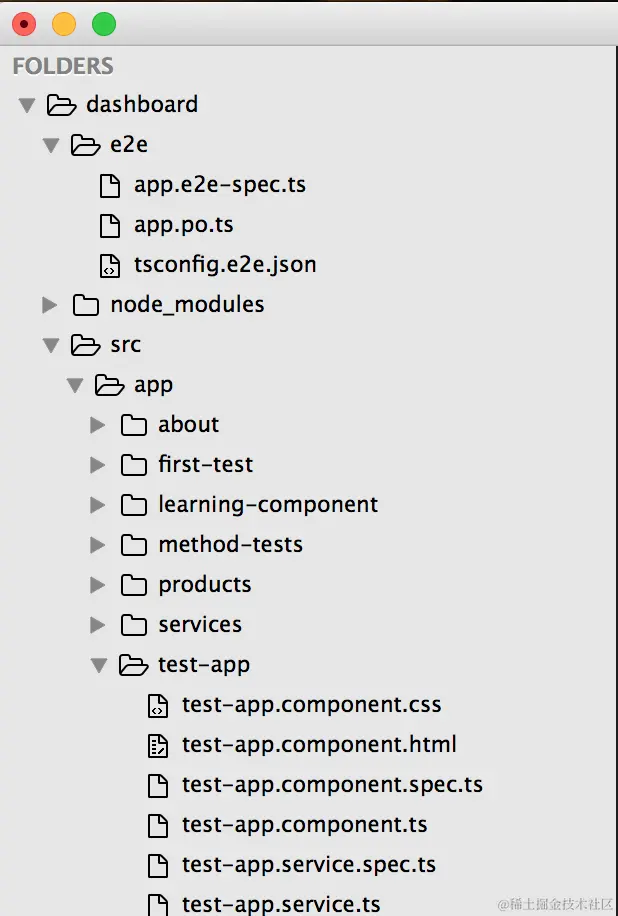The image size is (618, 916).
Task: Open app.e2e-spec.ts file
Action: click(219, 185)
